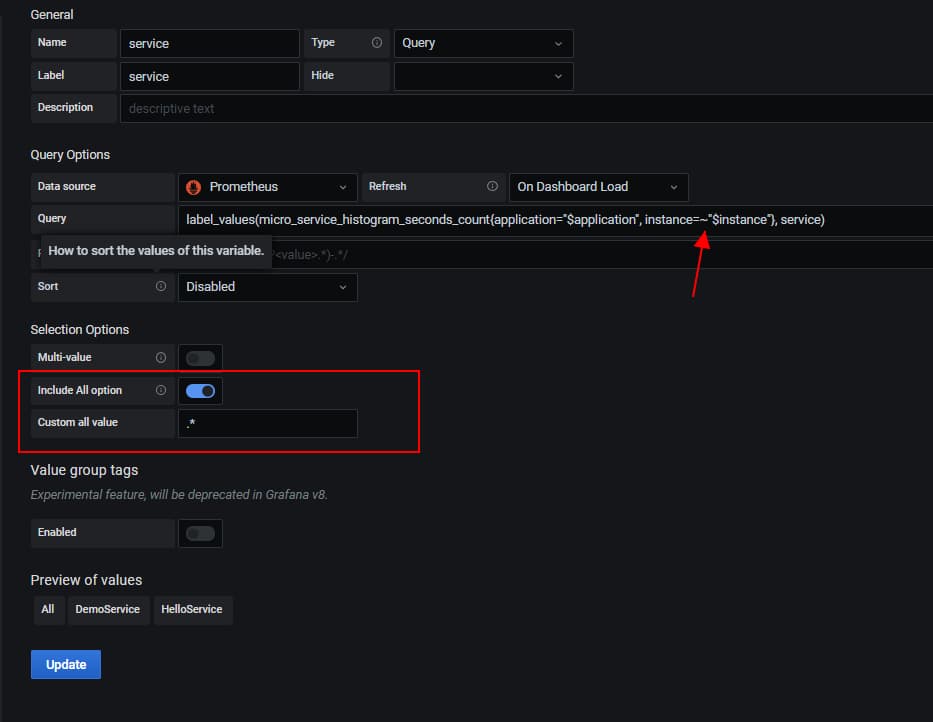Click the Prometheus flame logo icon
The width and height of the screenshot is (933, 722).
point(194,187)
